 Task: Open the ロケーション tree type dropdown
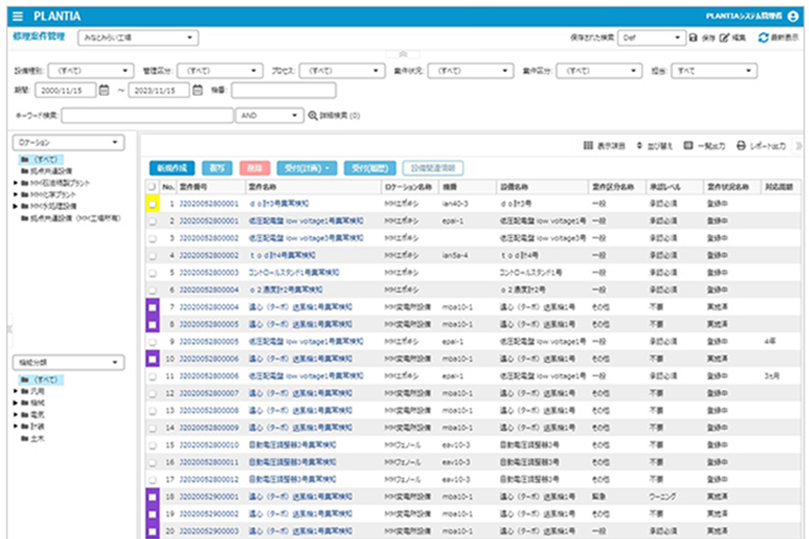point(69,142)
